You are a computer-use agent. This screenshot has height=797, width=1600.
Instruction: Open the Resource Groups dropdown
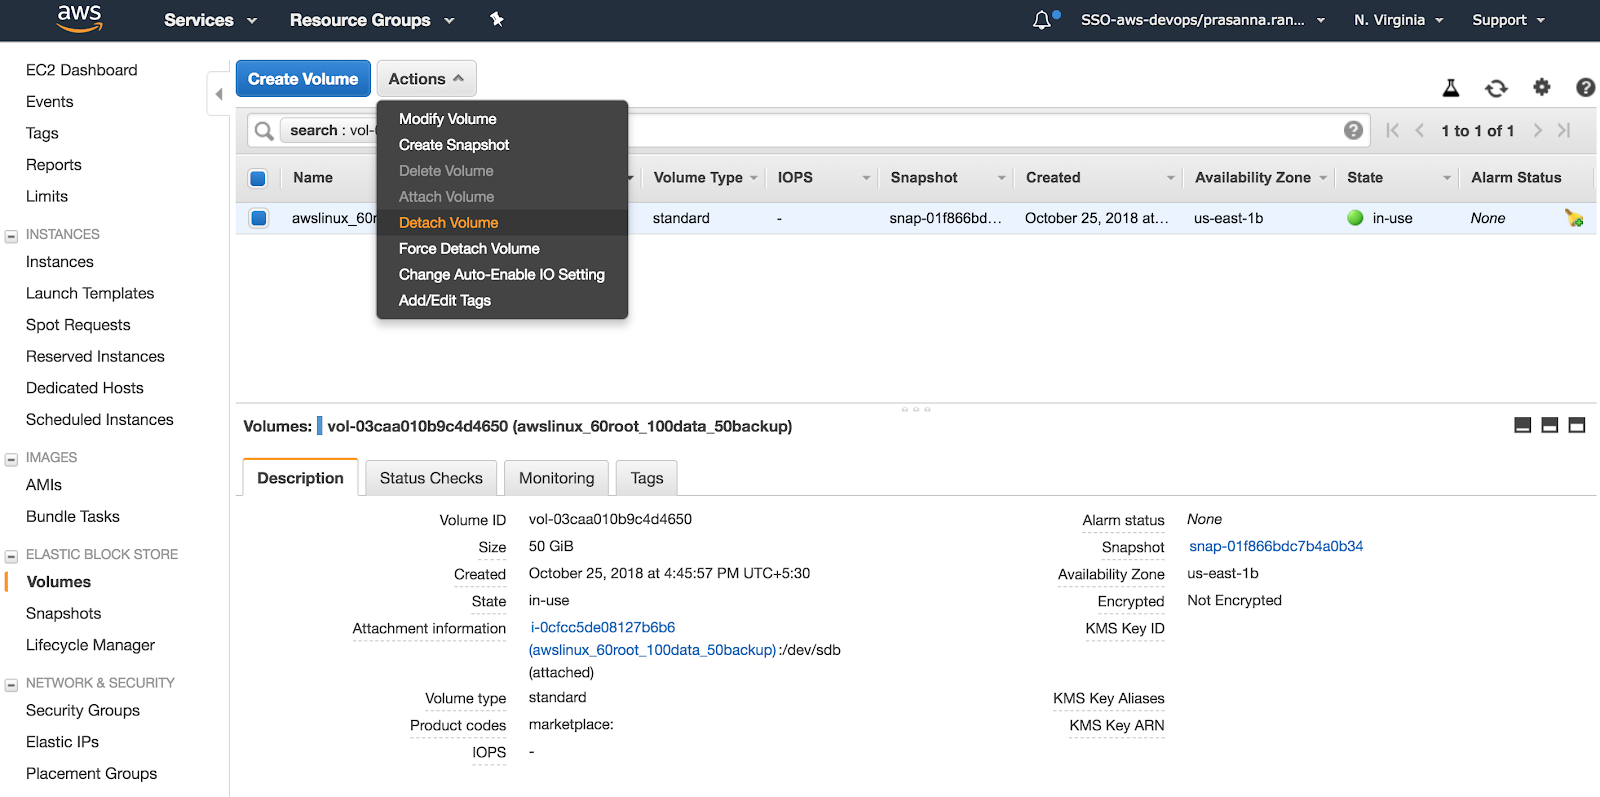point(372,20)
